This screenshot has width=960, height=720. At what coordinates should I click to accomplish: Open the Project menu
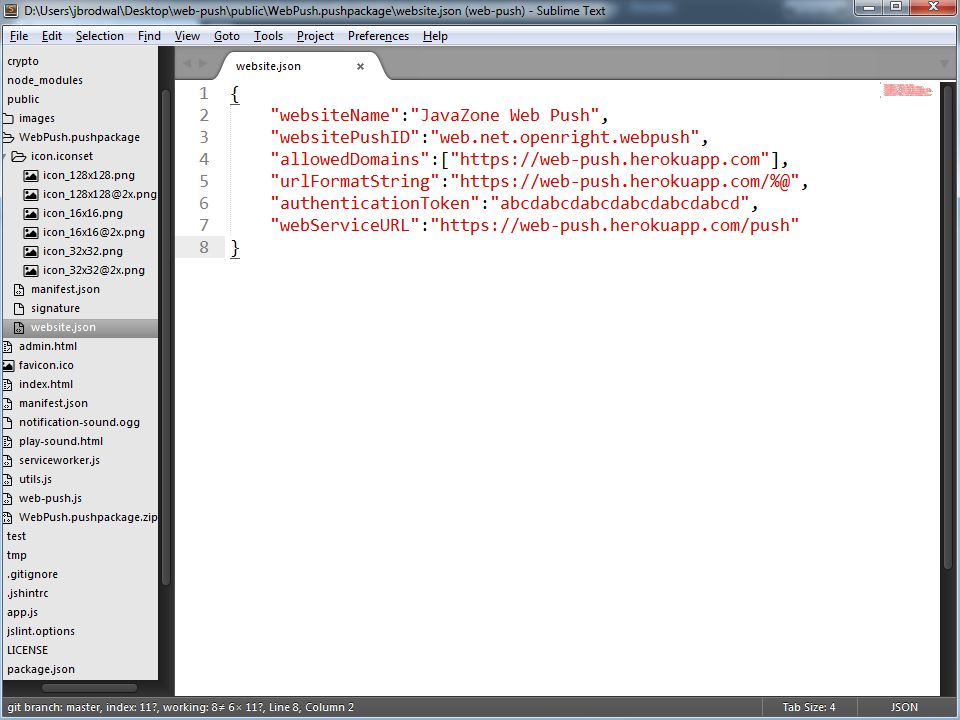pyautogui.click(x=315, y=36)
